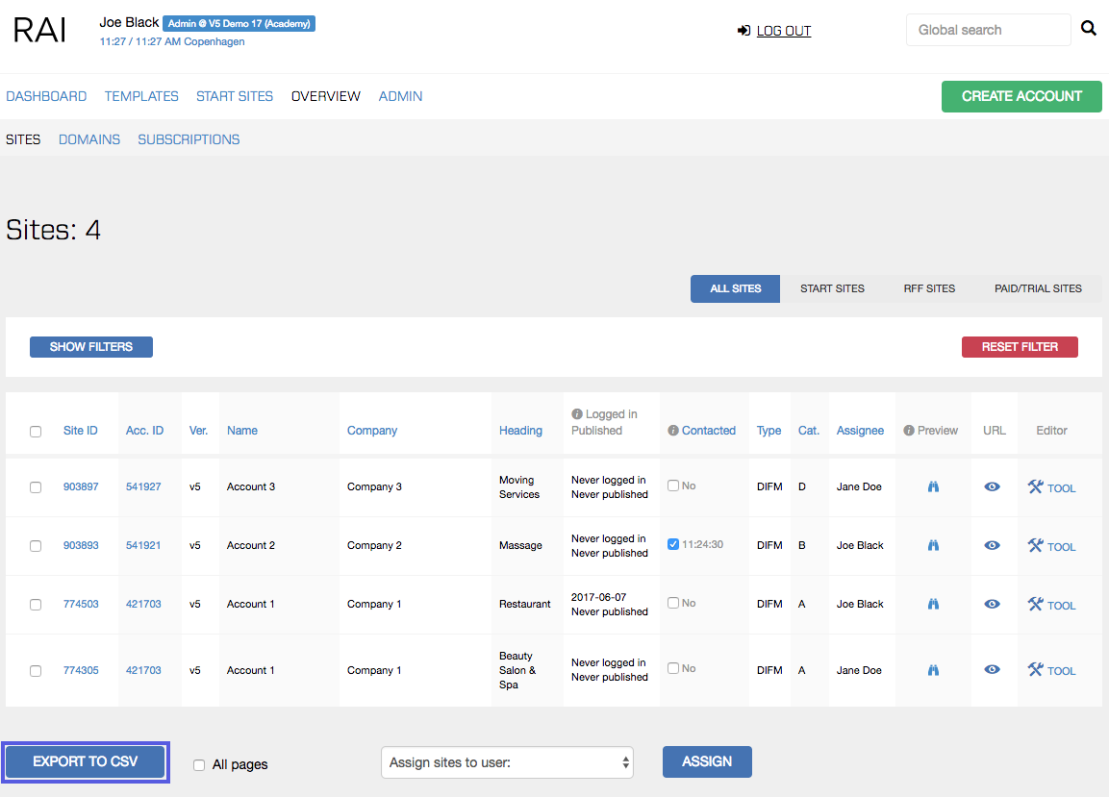This screenshot has height=797, width=1109.
Task: Go to DASHBOARD menu
Action: (47, 96)
